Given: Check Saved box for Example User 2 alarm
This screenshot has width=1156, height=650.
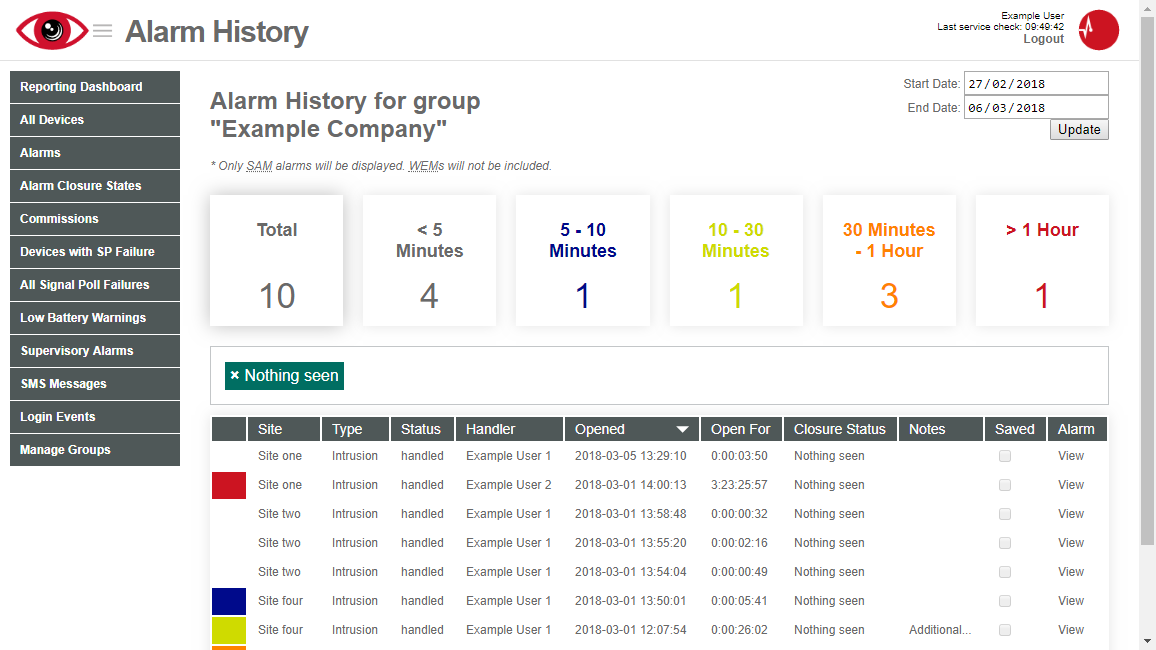Looking at the screenshot, I should pos(1005,485).
